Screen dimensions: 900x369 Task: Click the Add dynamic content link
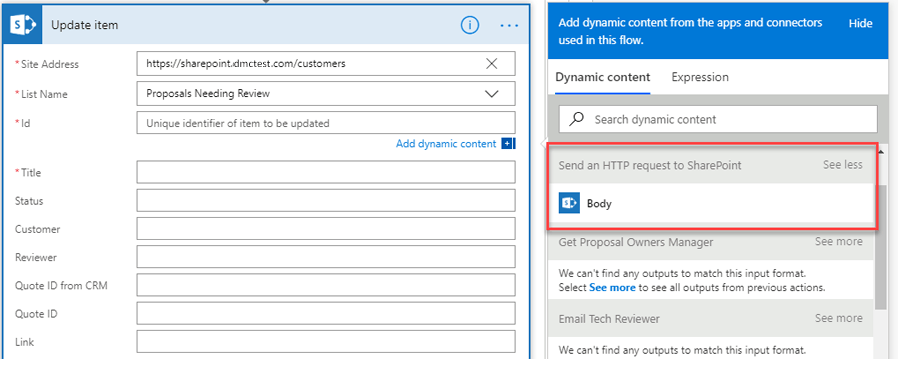pos(446,143)
